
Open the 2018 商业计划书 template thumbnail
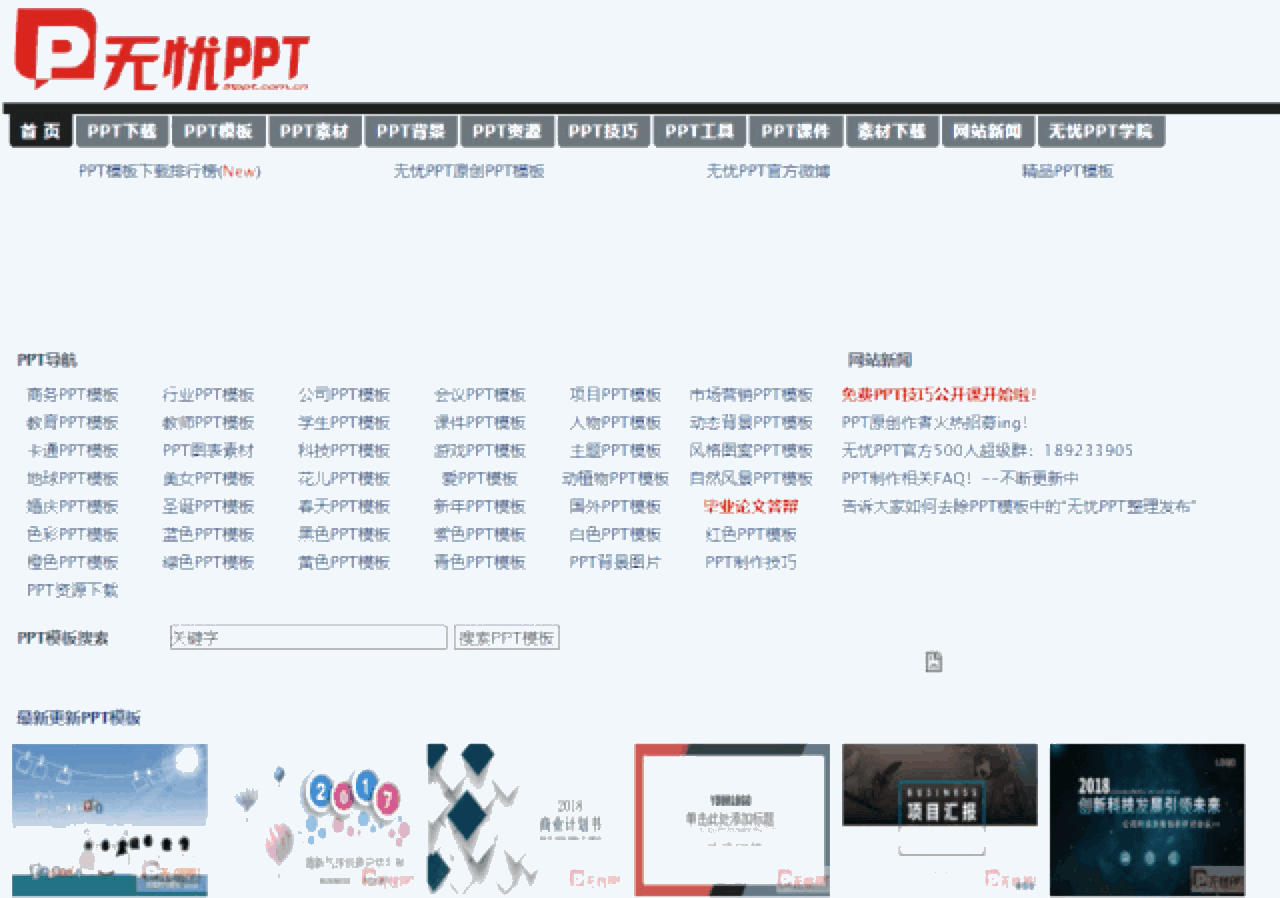(x=525, y=820)
